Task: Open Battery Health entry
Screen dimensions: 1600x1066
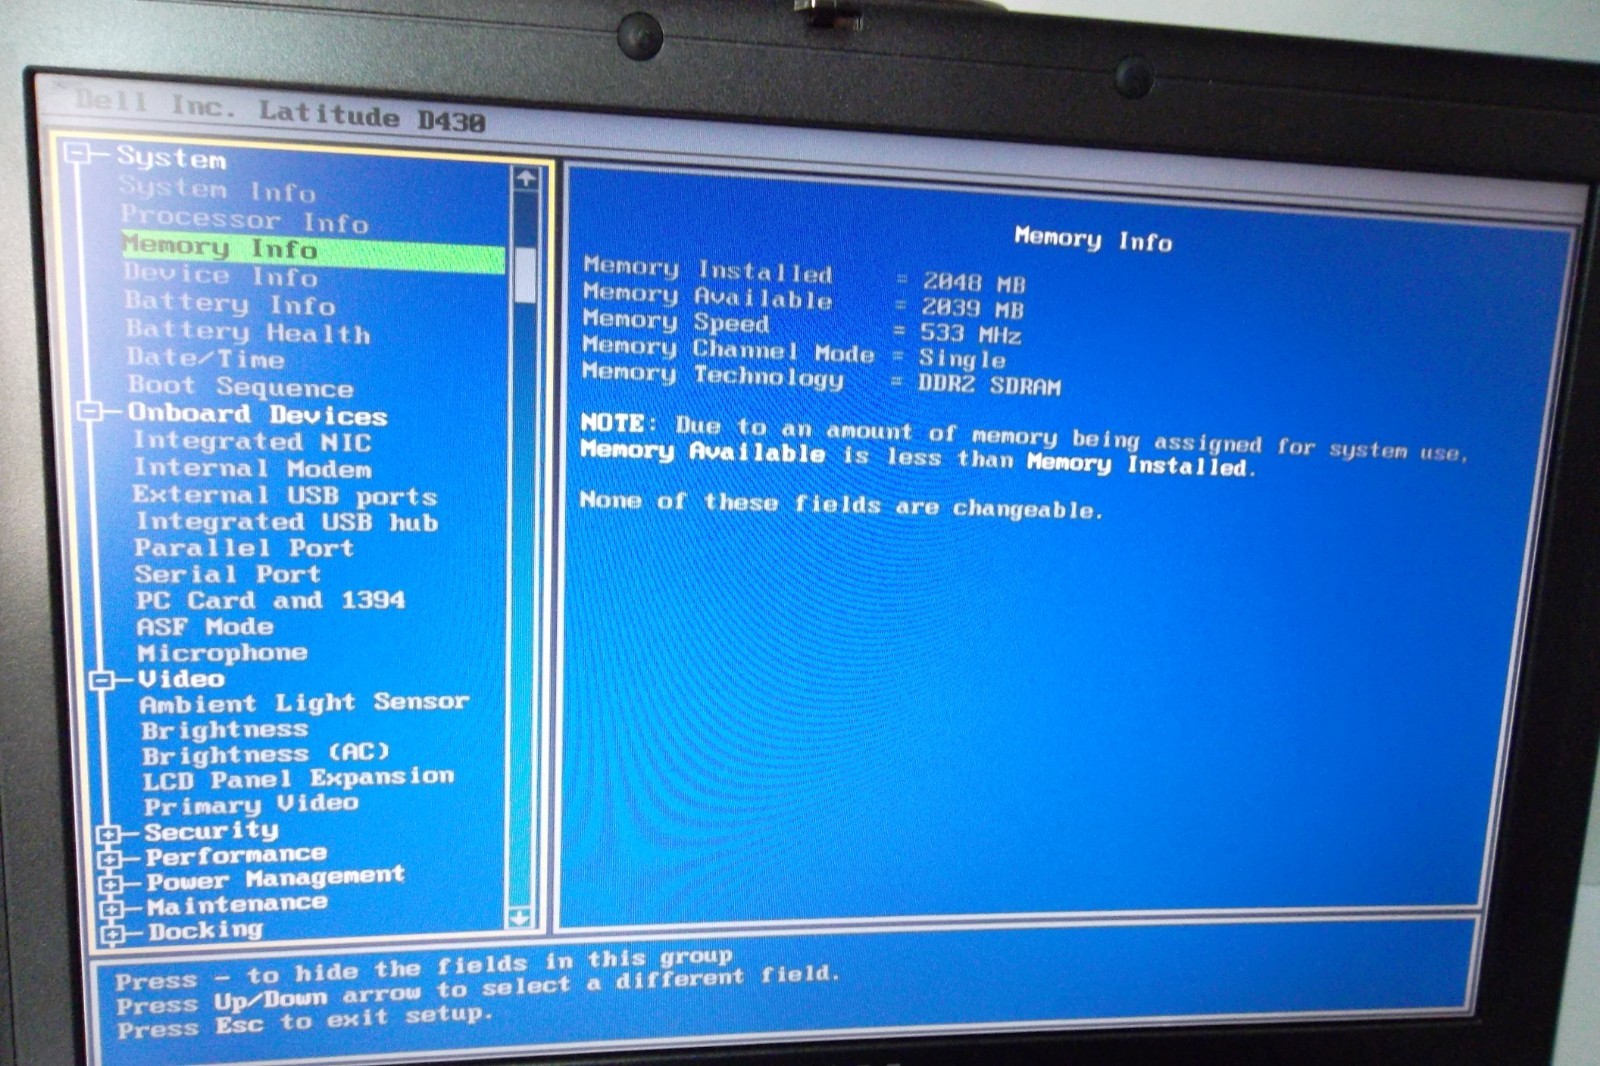Action: (x=249, y=331)
